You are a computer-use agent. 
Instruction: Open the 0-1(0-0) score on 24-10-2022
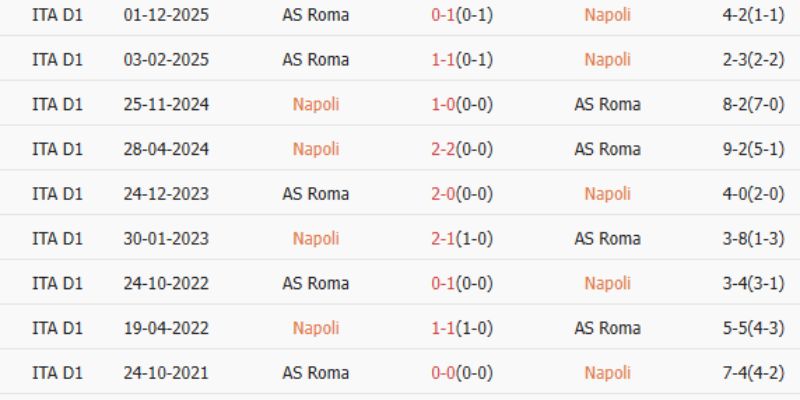[461, 283]
